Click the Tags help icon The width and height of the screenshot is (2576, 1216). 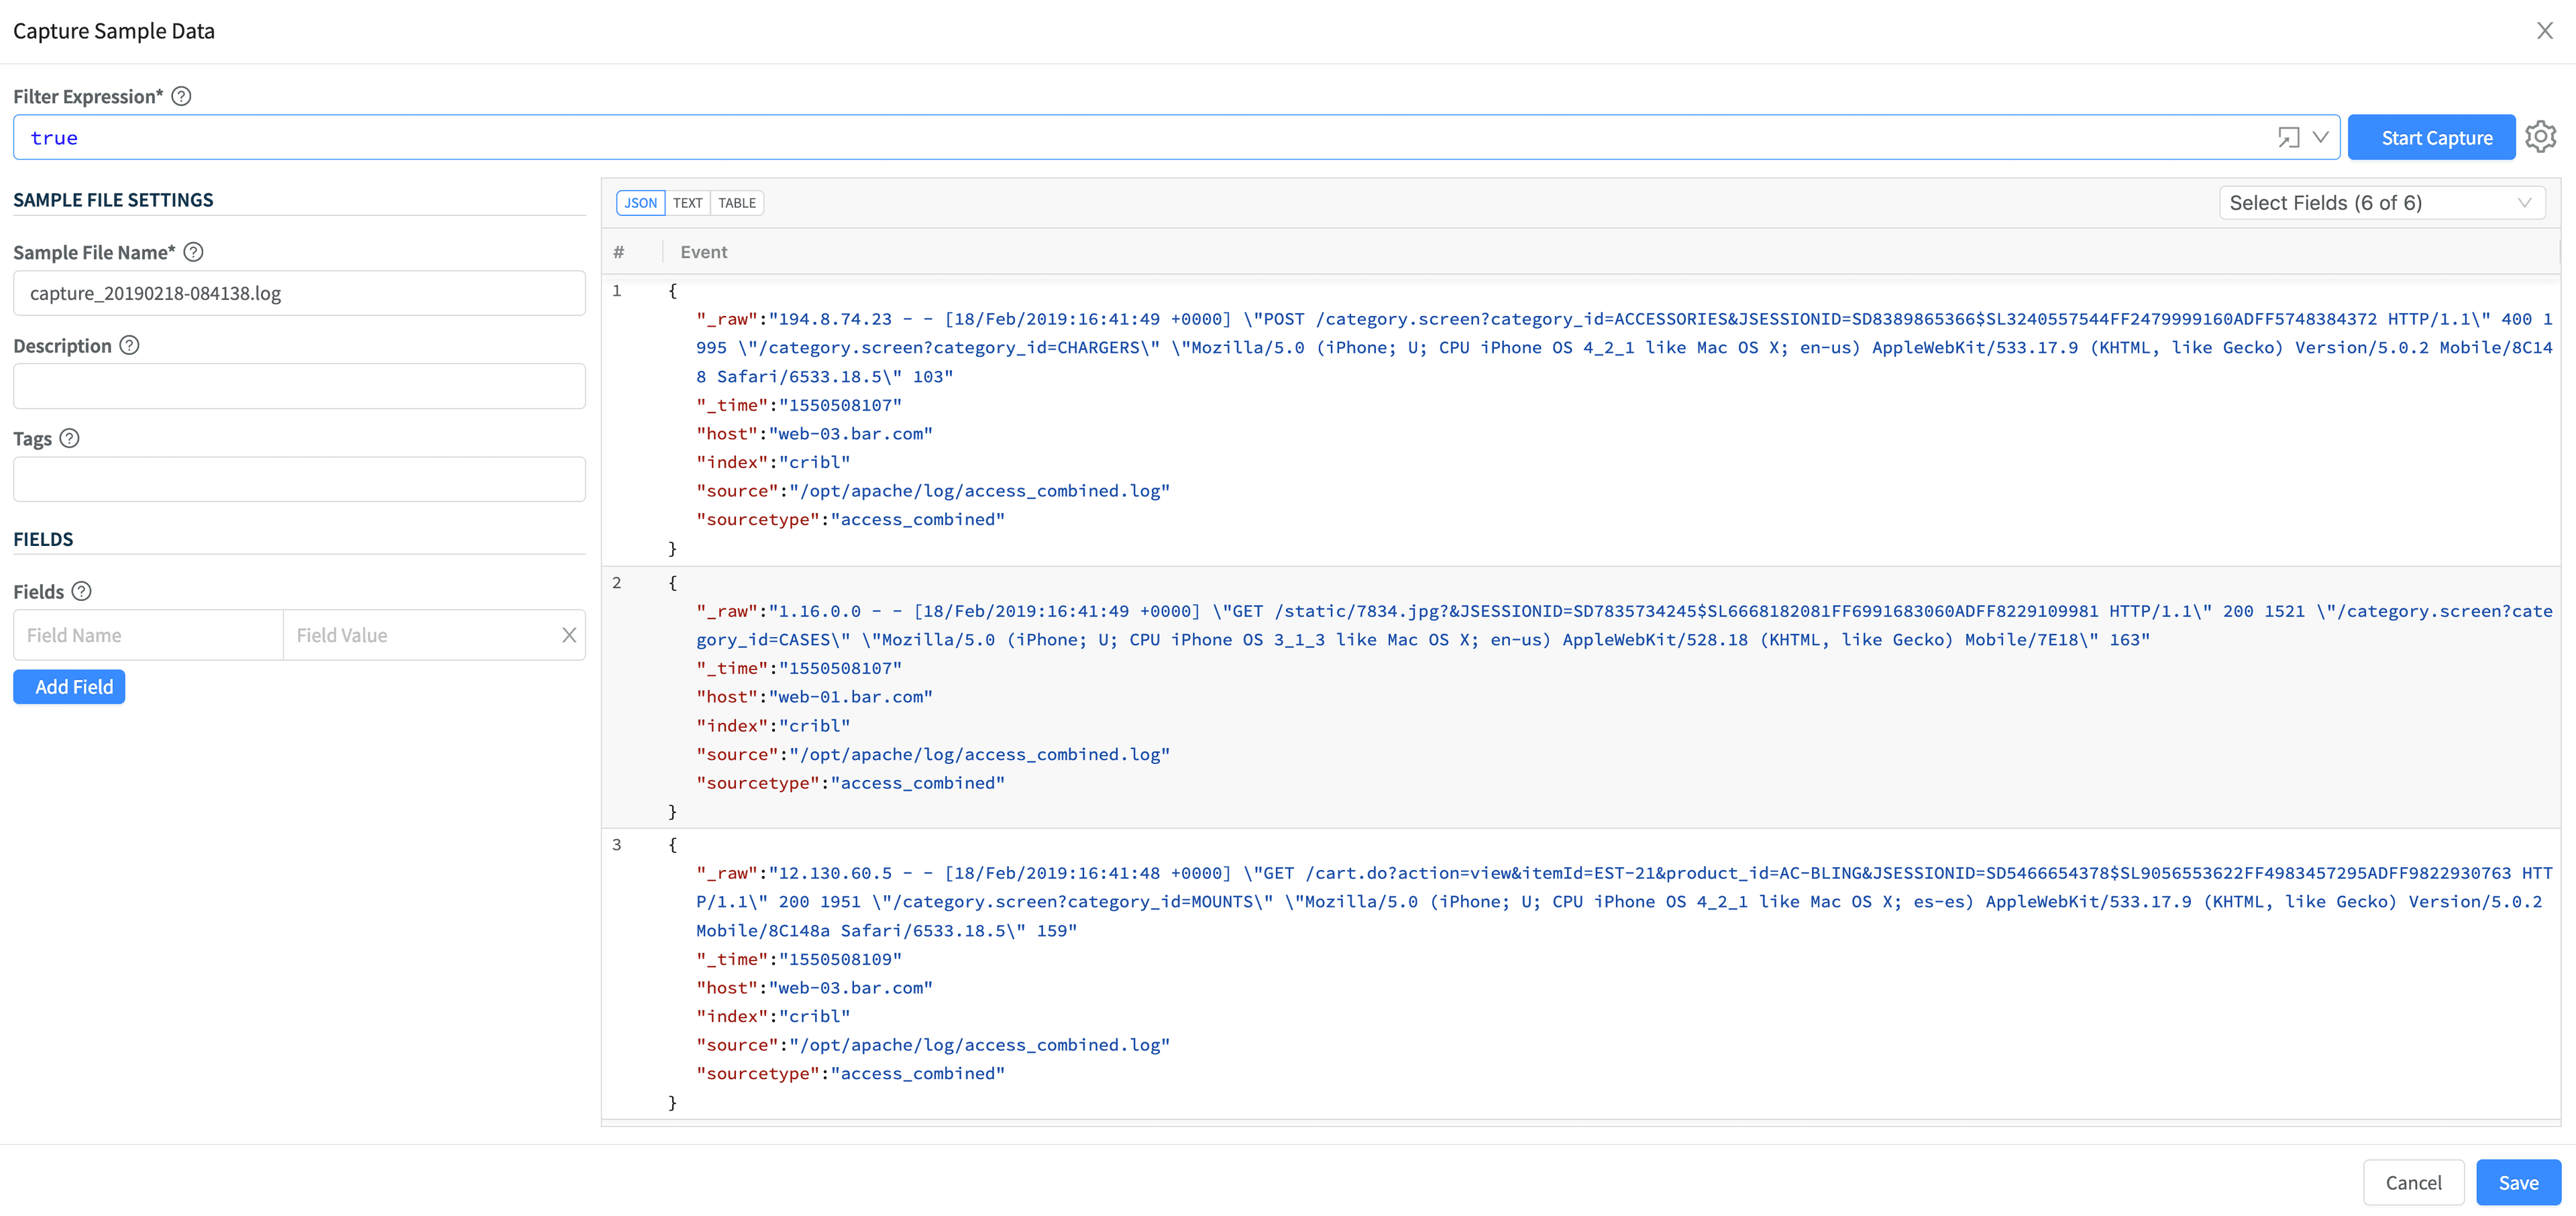[69, 438]
